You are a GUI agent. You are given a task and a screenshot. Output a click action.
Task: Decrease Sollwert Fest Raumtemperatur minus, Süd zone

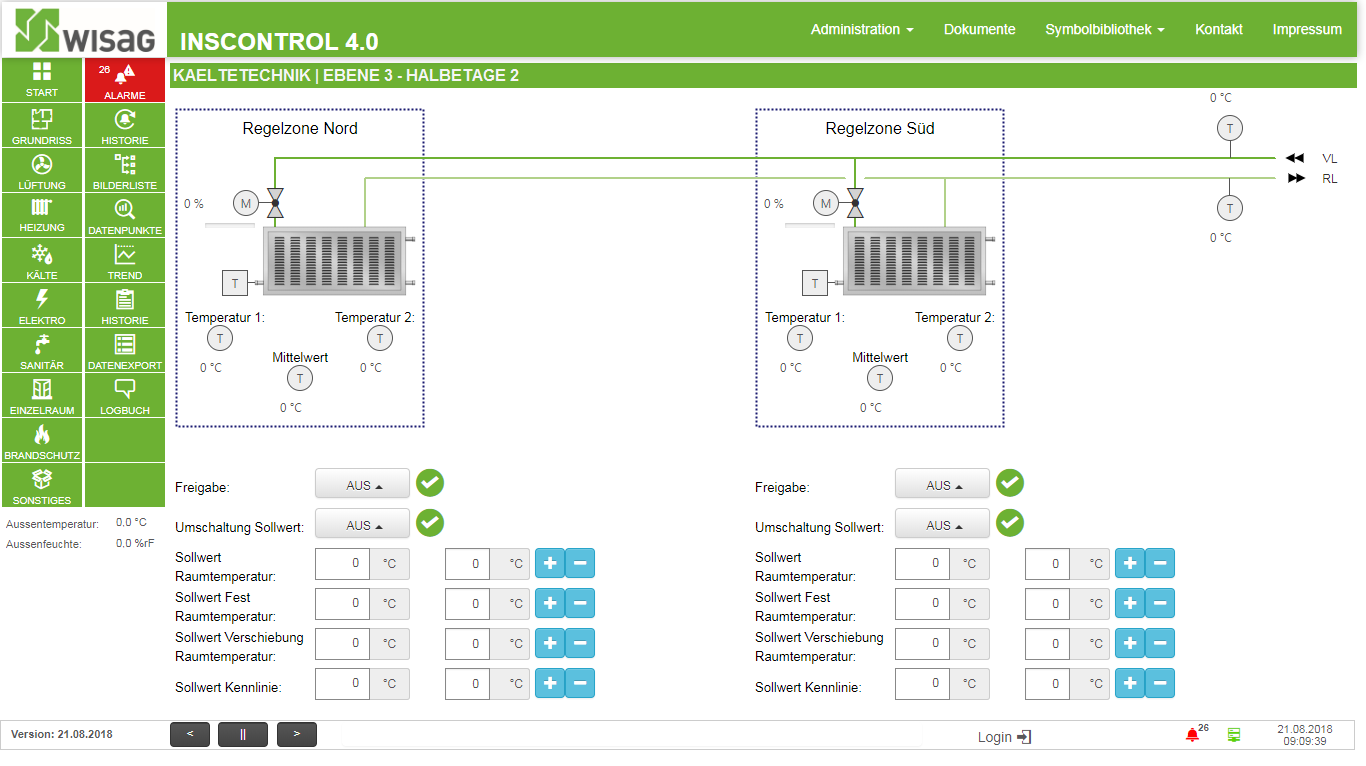pyautogui.click(x=1160, y=603)
